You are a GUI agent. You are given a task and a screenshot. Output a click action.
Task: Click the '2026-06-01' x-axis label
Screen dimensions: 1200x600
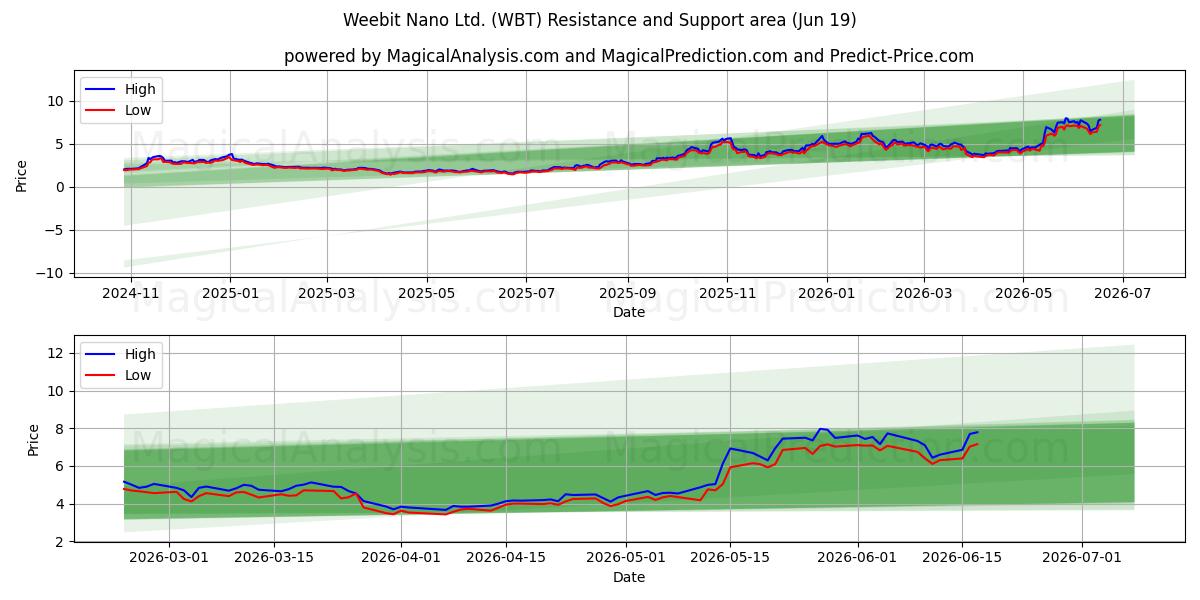point(858,560)
